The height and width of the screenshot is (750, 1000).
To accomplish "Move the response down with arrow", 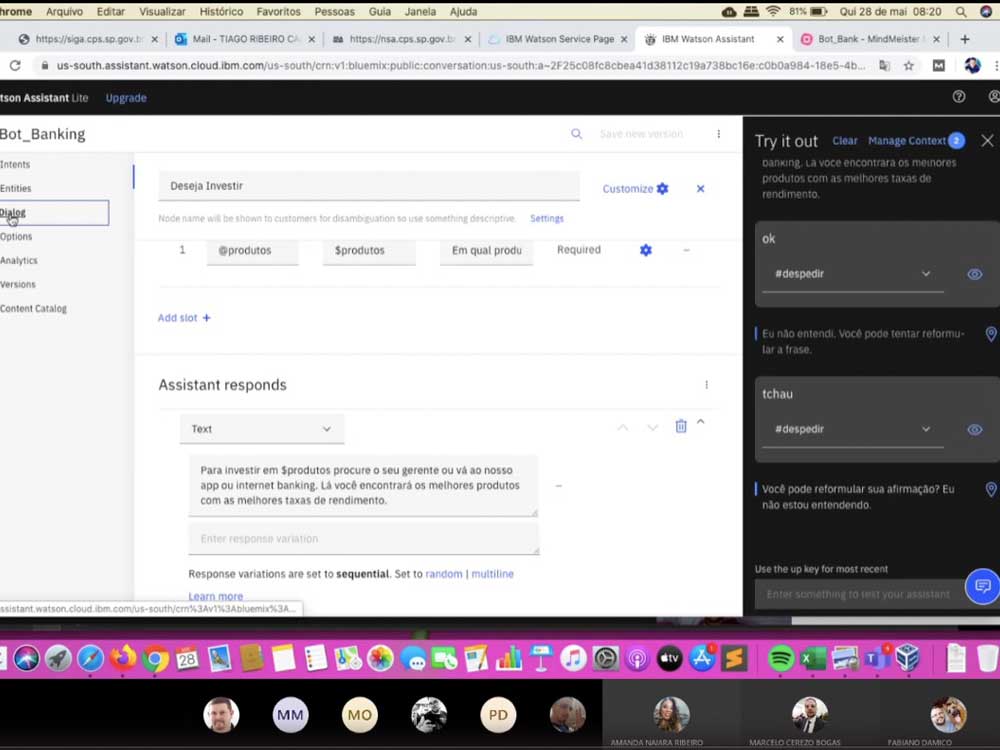I will [x=652, y=428].
